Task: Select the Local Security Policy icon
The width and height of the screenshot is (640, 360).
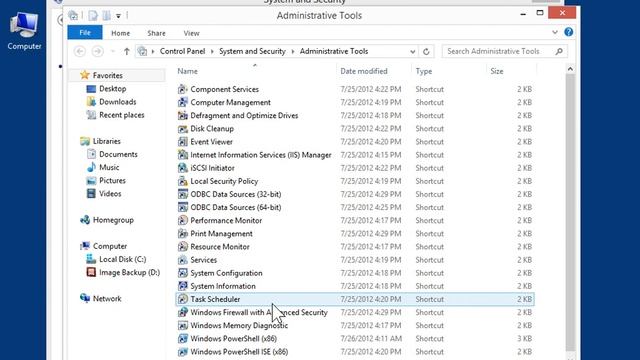Action: point(182,181)
